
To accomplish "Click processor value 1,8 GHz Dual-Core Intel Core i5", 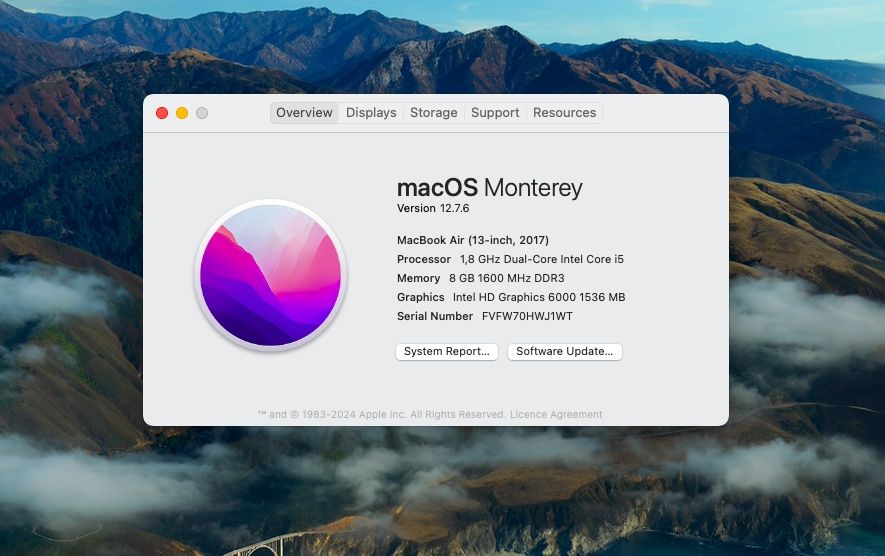I will click(542, 259).
